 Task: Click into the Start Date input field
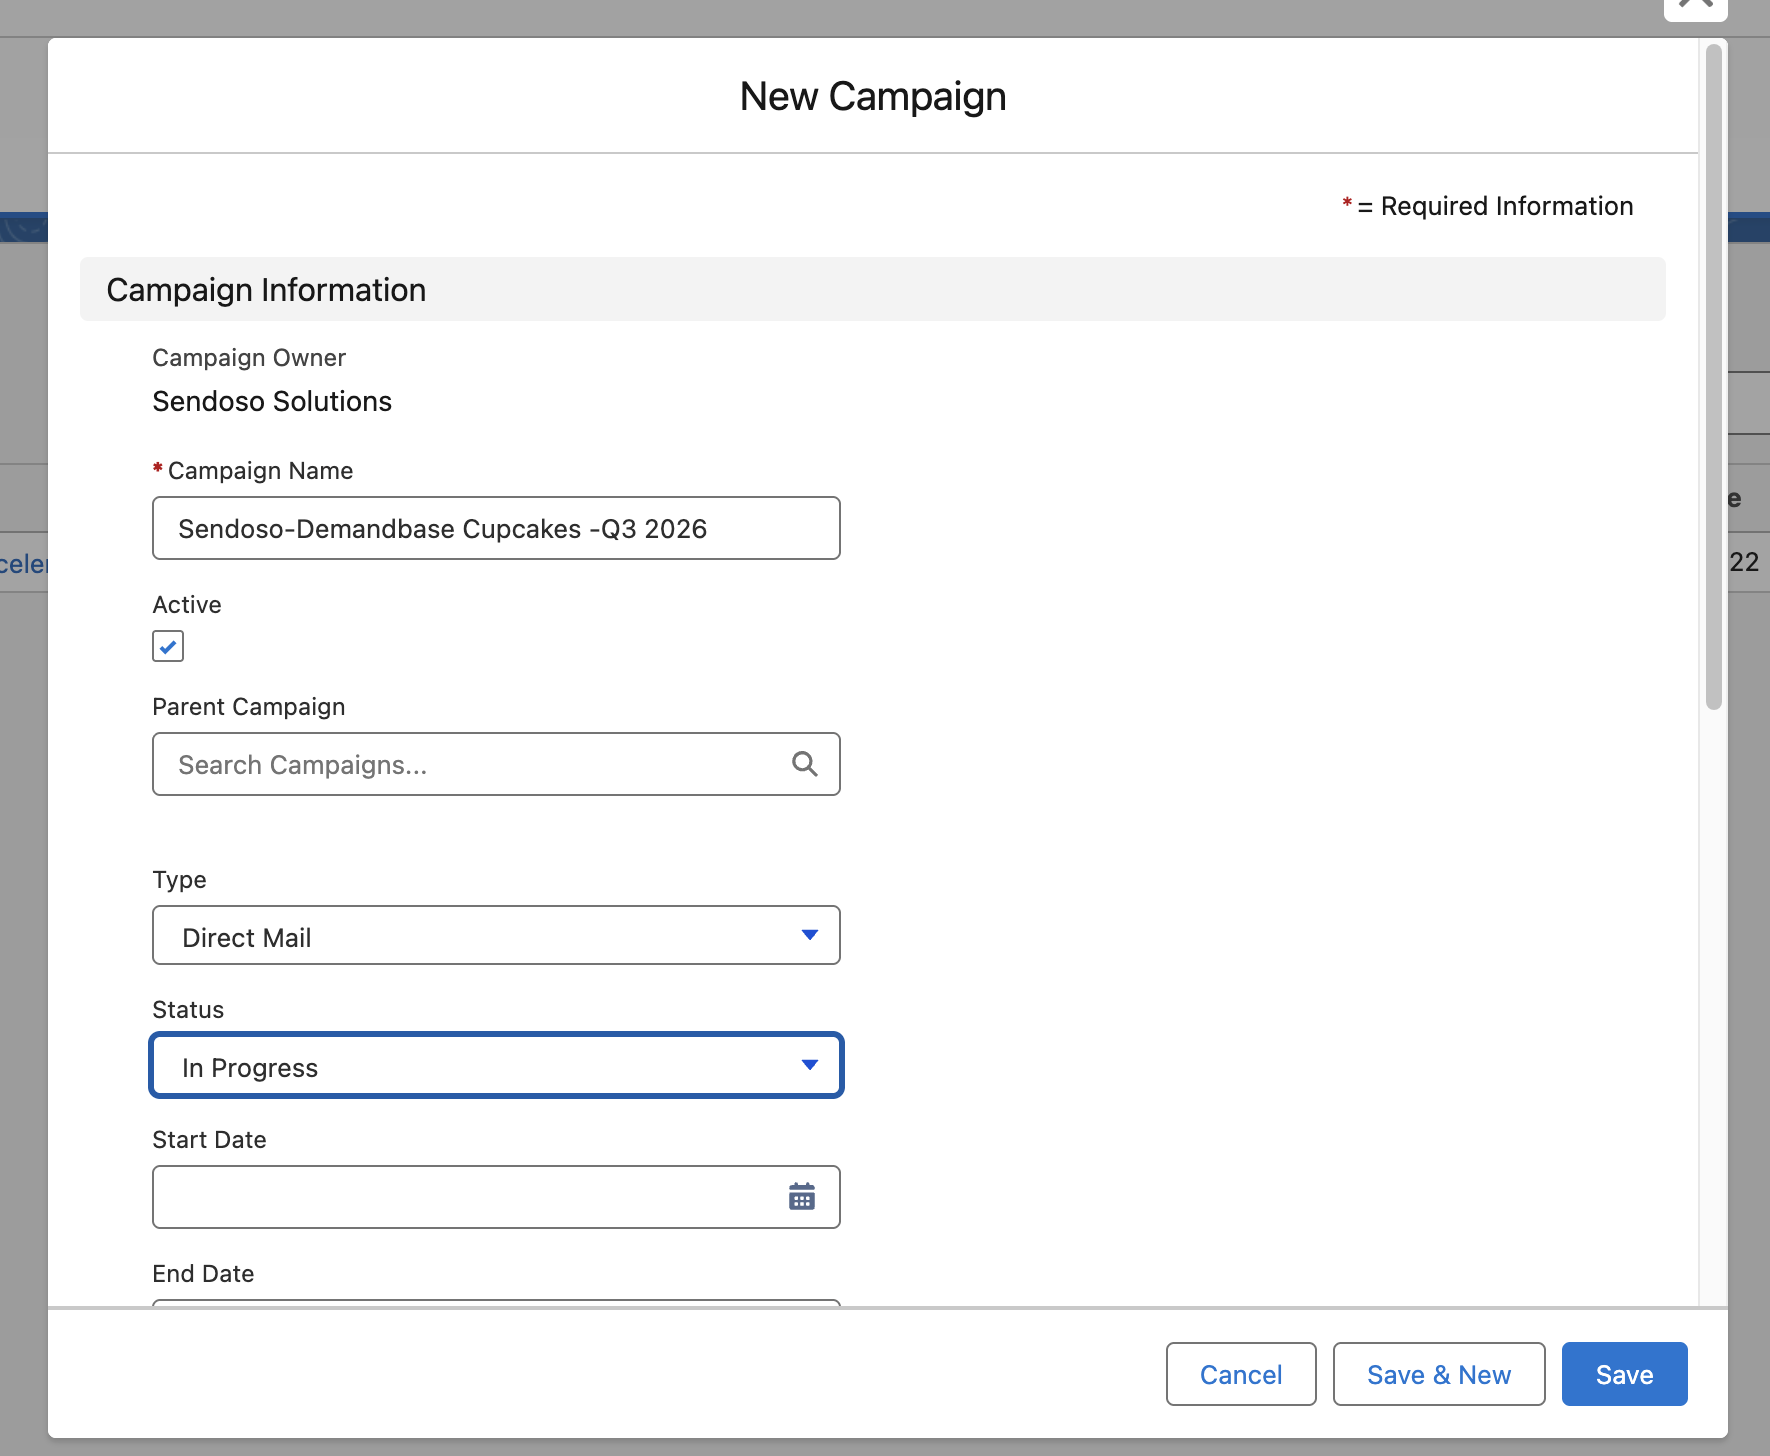(x=496, y=1197)
